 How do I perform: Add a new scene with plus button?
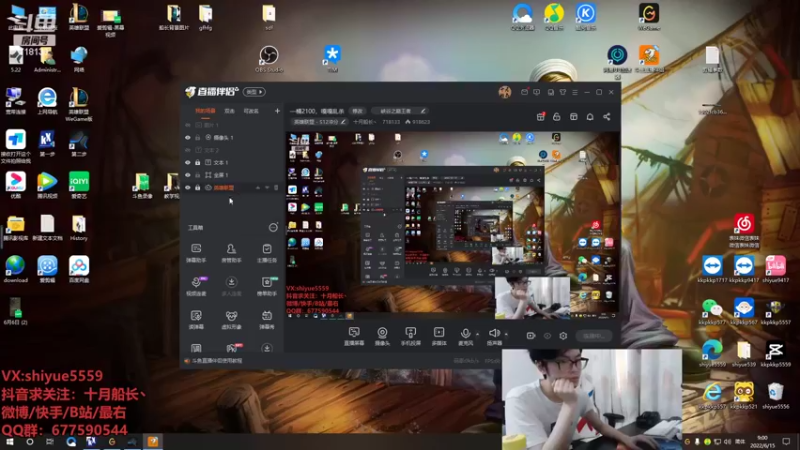tap(277, 111)
